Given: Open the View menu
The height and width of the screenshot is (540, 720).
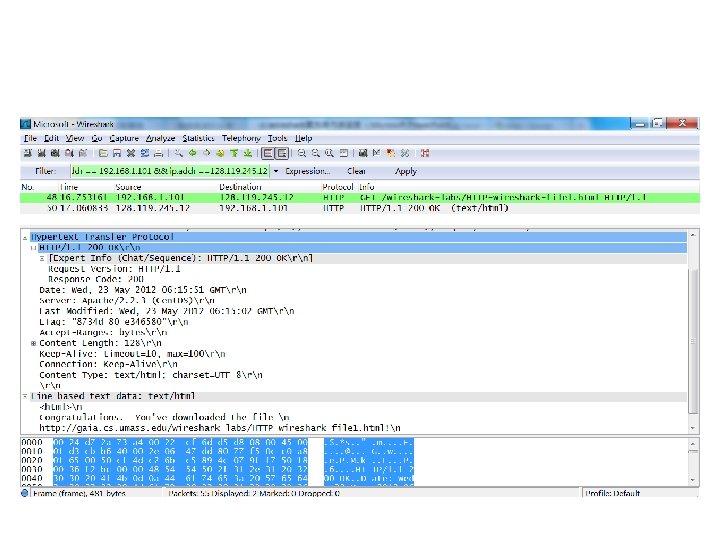Looking at the screenshot, I should click(74, 138).
